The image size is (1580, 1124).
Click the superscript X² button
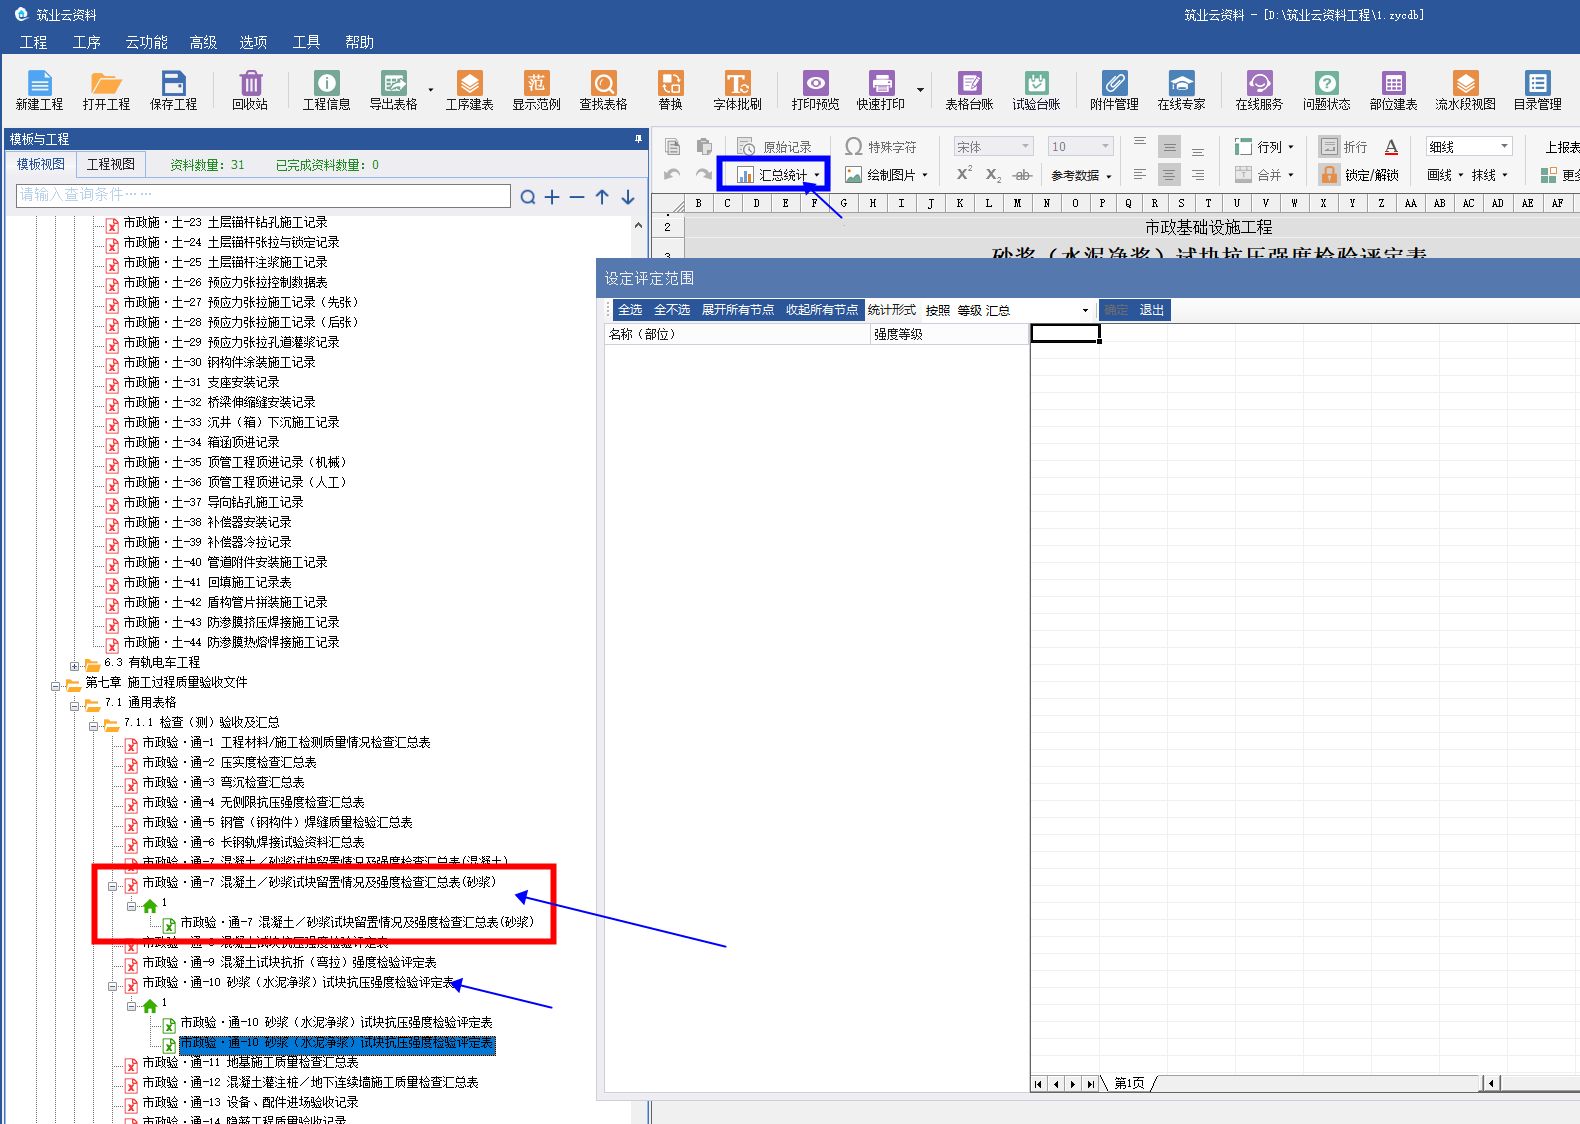pos(964,174)
